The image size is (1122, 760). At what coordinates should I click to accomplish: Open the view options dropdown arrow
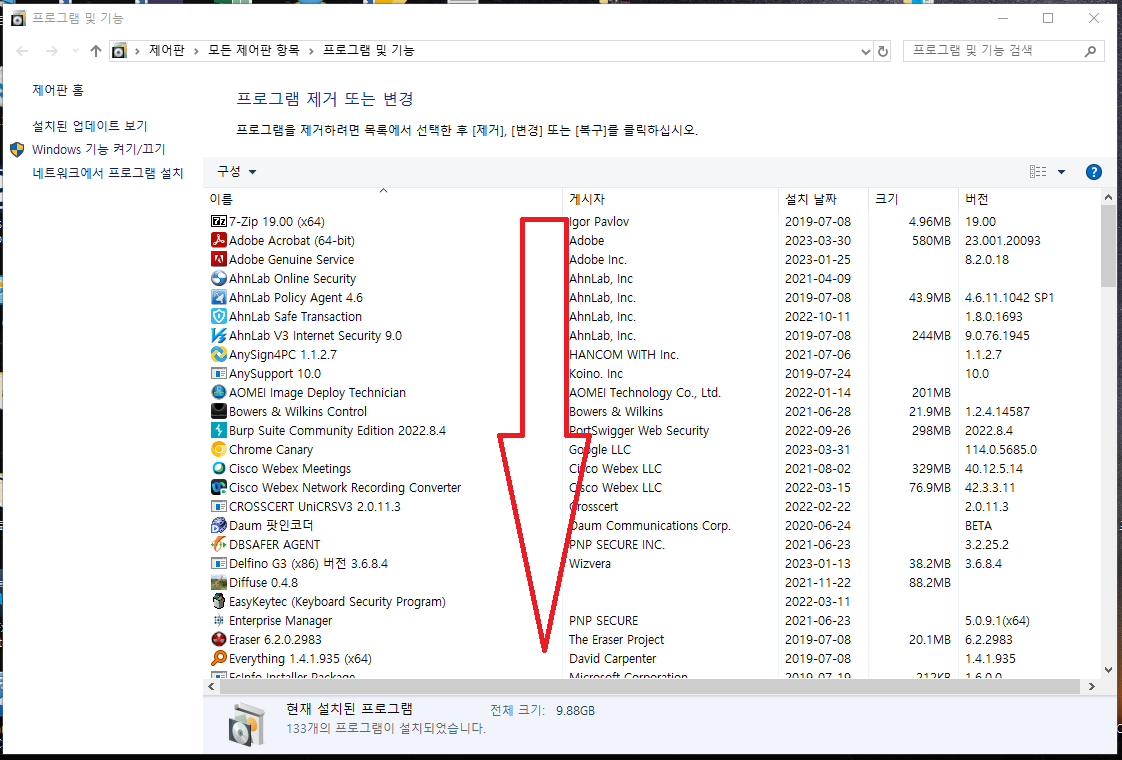point(1061,172)
